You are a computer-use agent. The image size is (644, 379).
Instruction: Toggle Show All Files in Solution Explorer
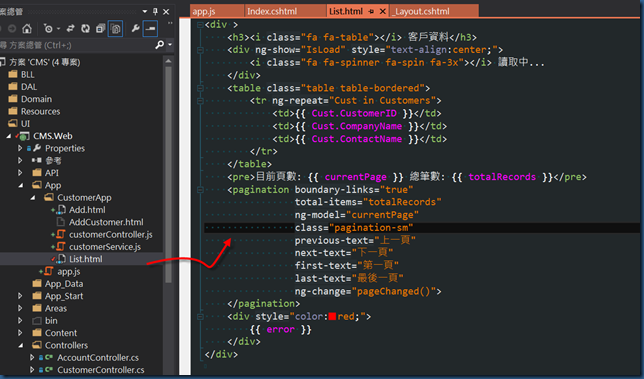[115, 28]
